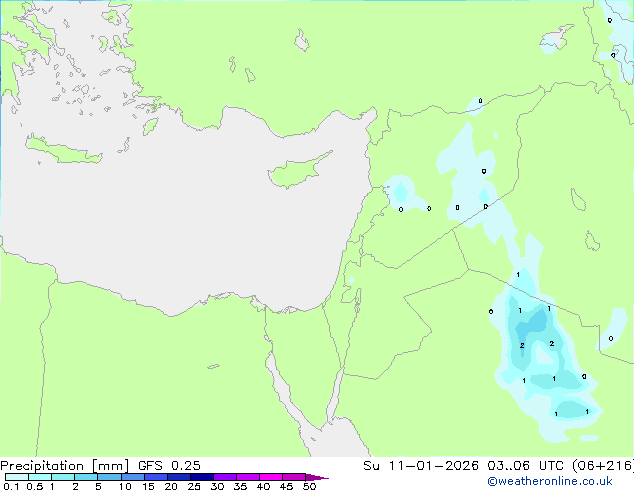The width and height of the screenshot is (634, 490).
Task: Click the '0.1' legend scale label
Action: pyautogui.click(x=11, y=486)
